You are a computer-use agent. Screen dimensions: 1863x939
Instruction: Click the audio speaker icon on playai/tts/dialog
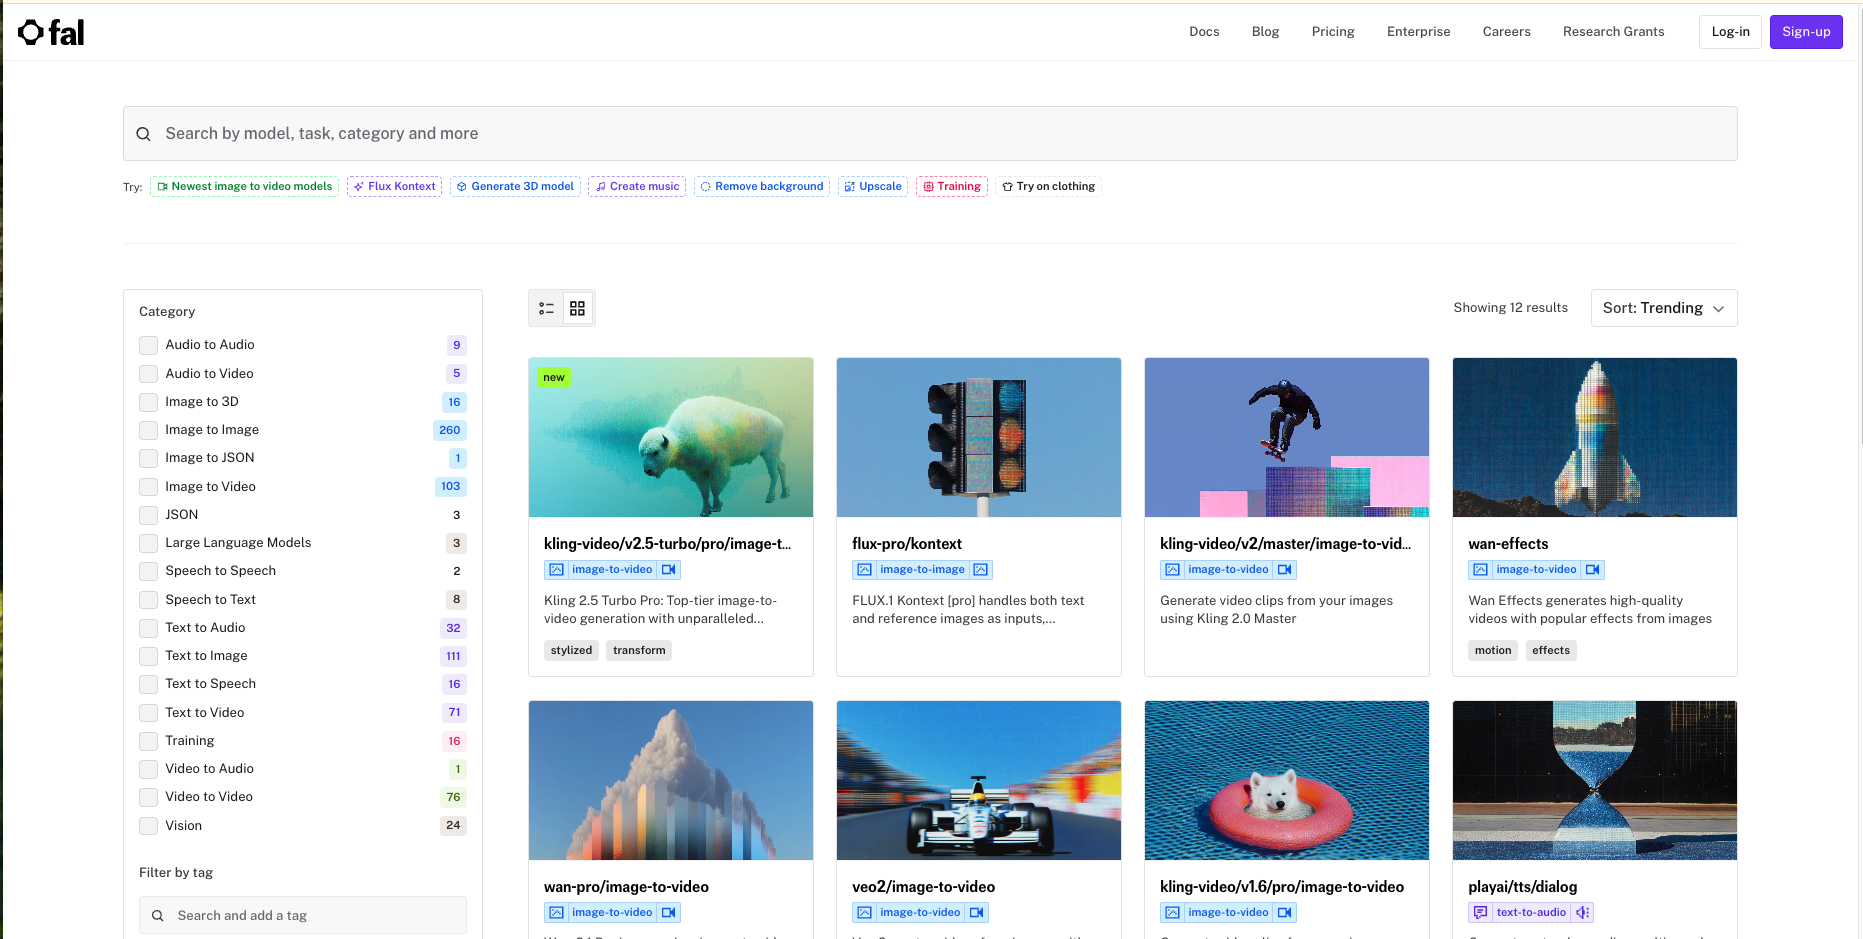pyautogui.click(x=1582, y=912)
